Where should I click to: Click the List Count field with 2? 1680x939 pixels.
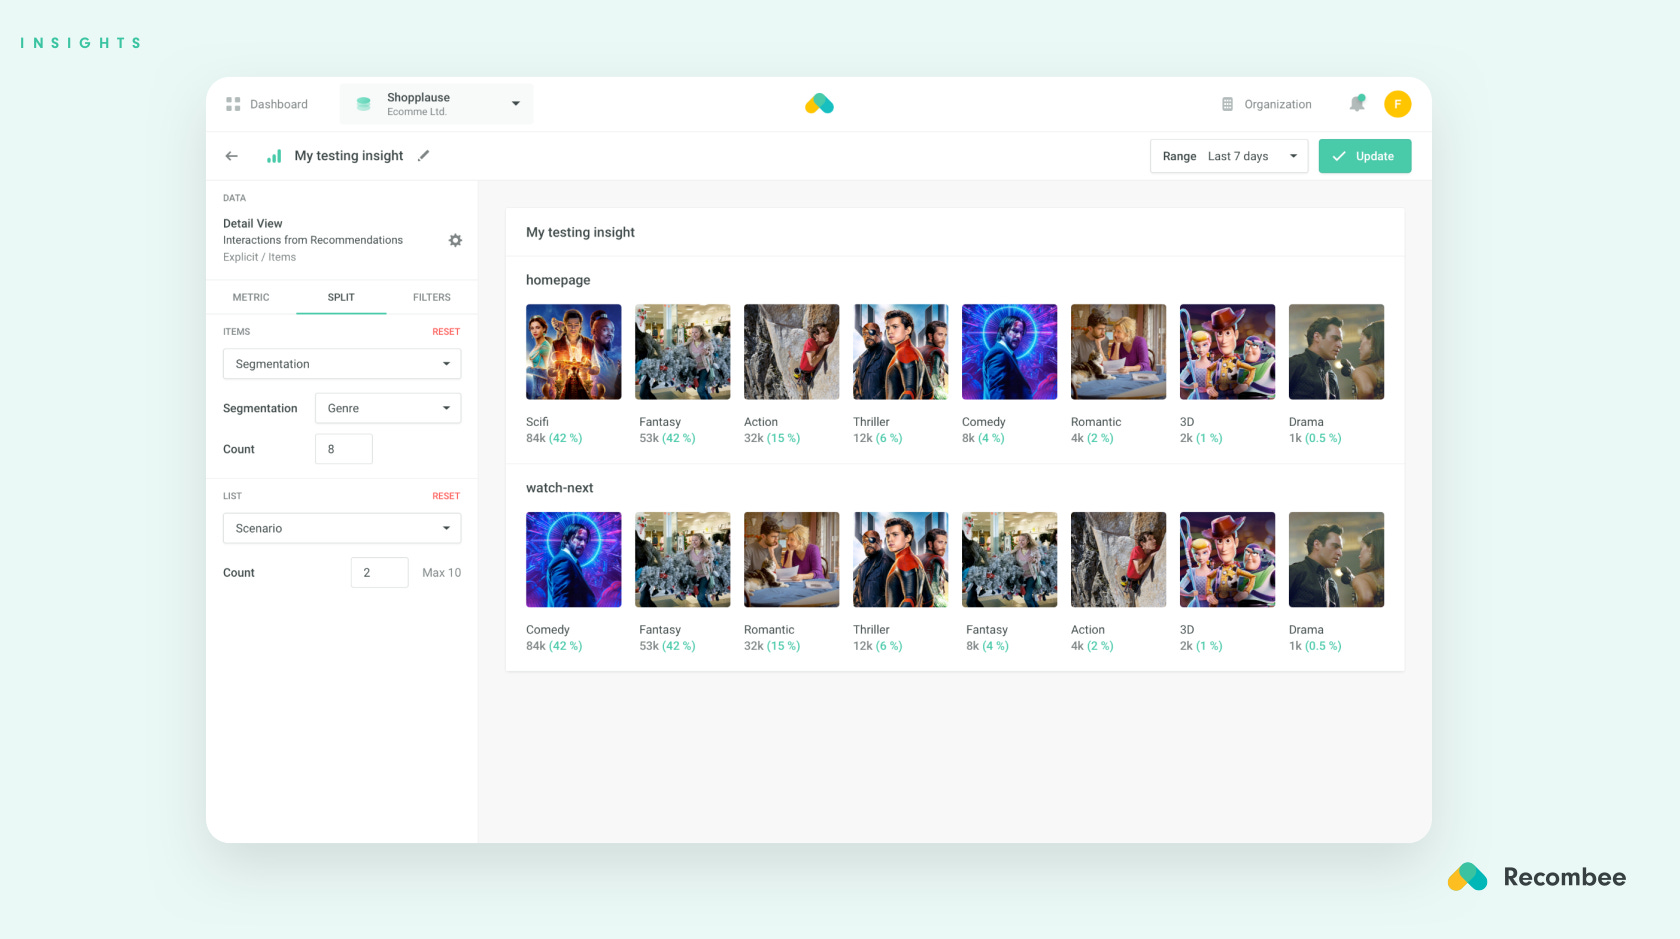click(x=380, y=572)
